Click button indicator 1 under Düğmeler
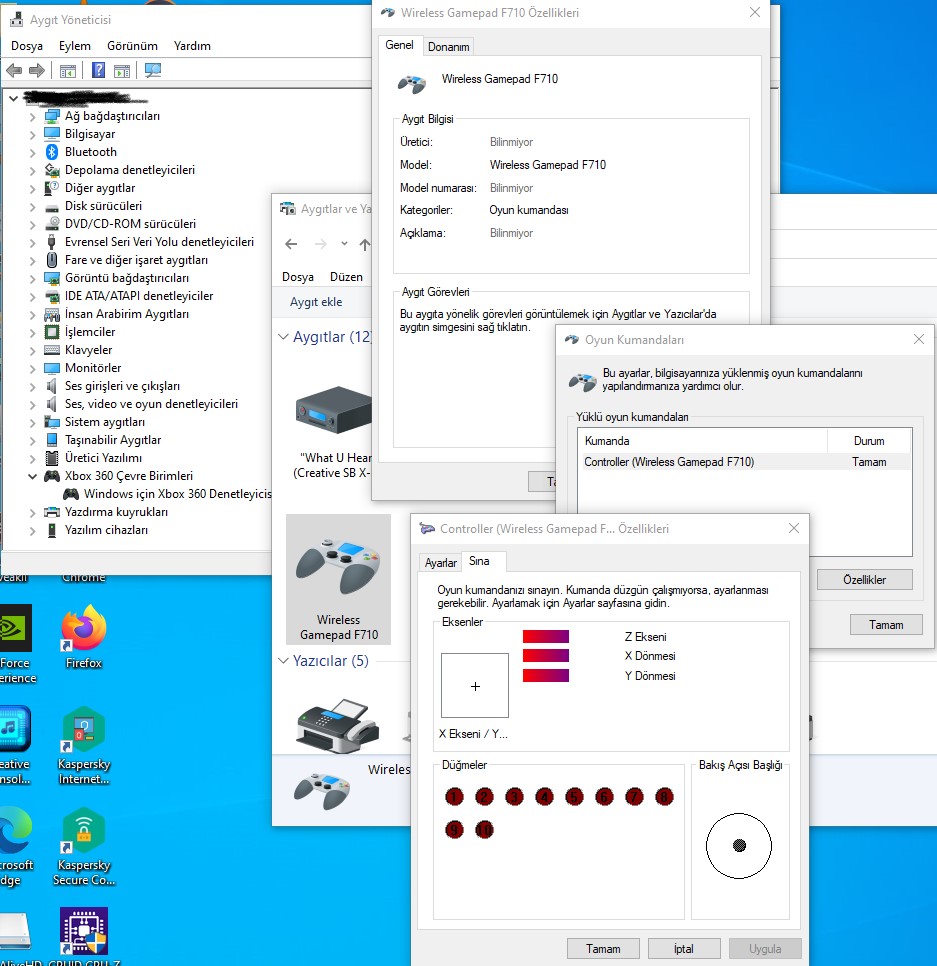937x966 pixels. (x=454, y=797)
